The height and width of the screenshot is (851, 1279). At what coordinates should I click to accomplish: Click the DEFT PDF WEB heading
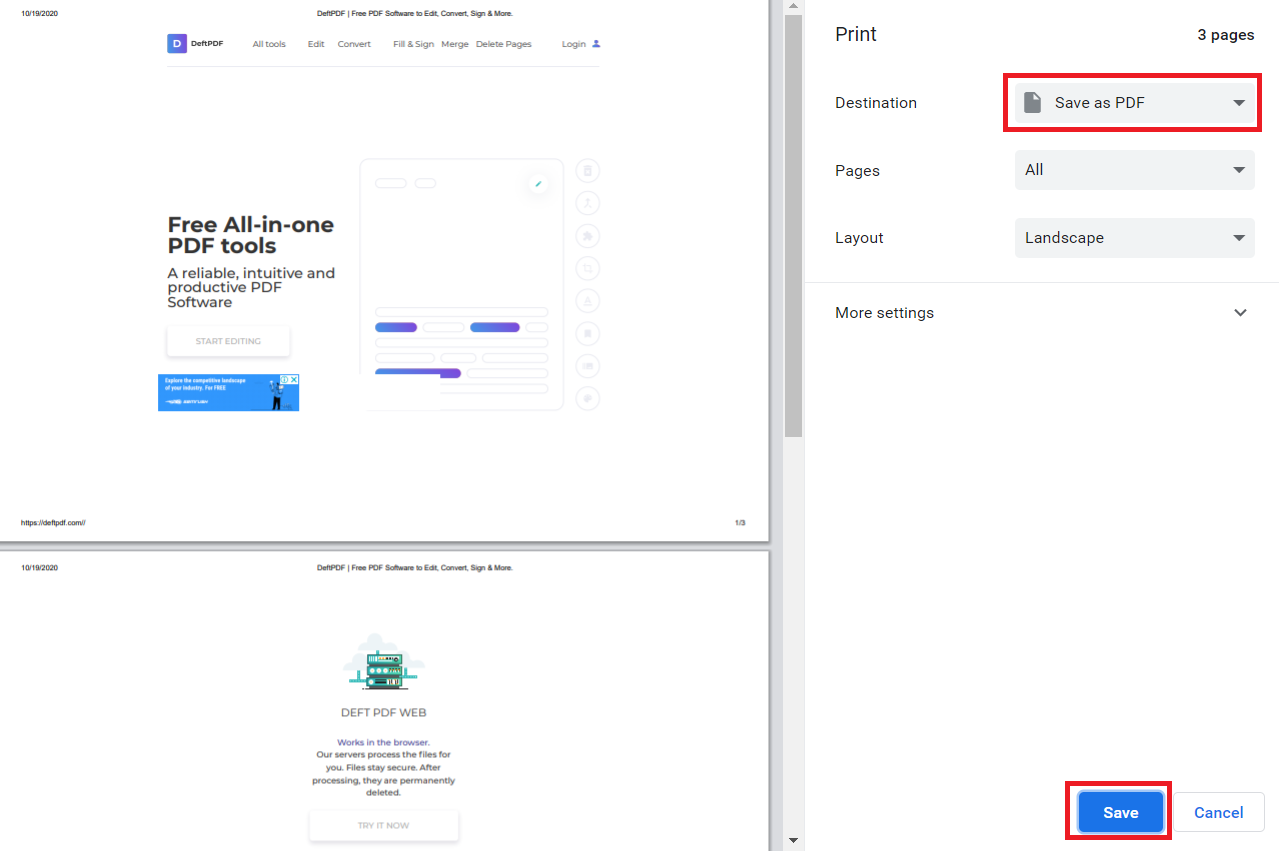coord(384,713)
